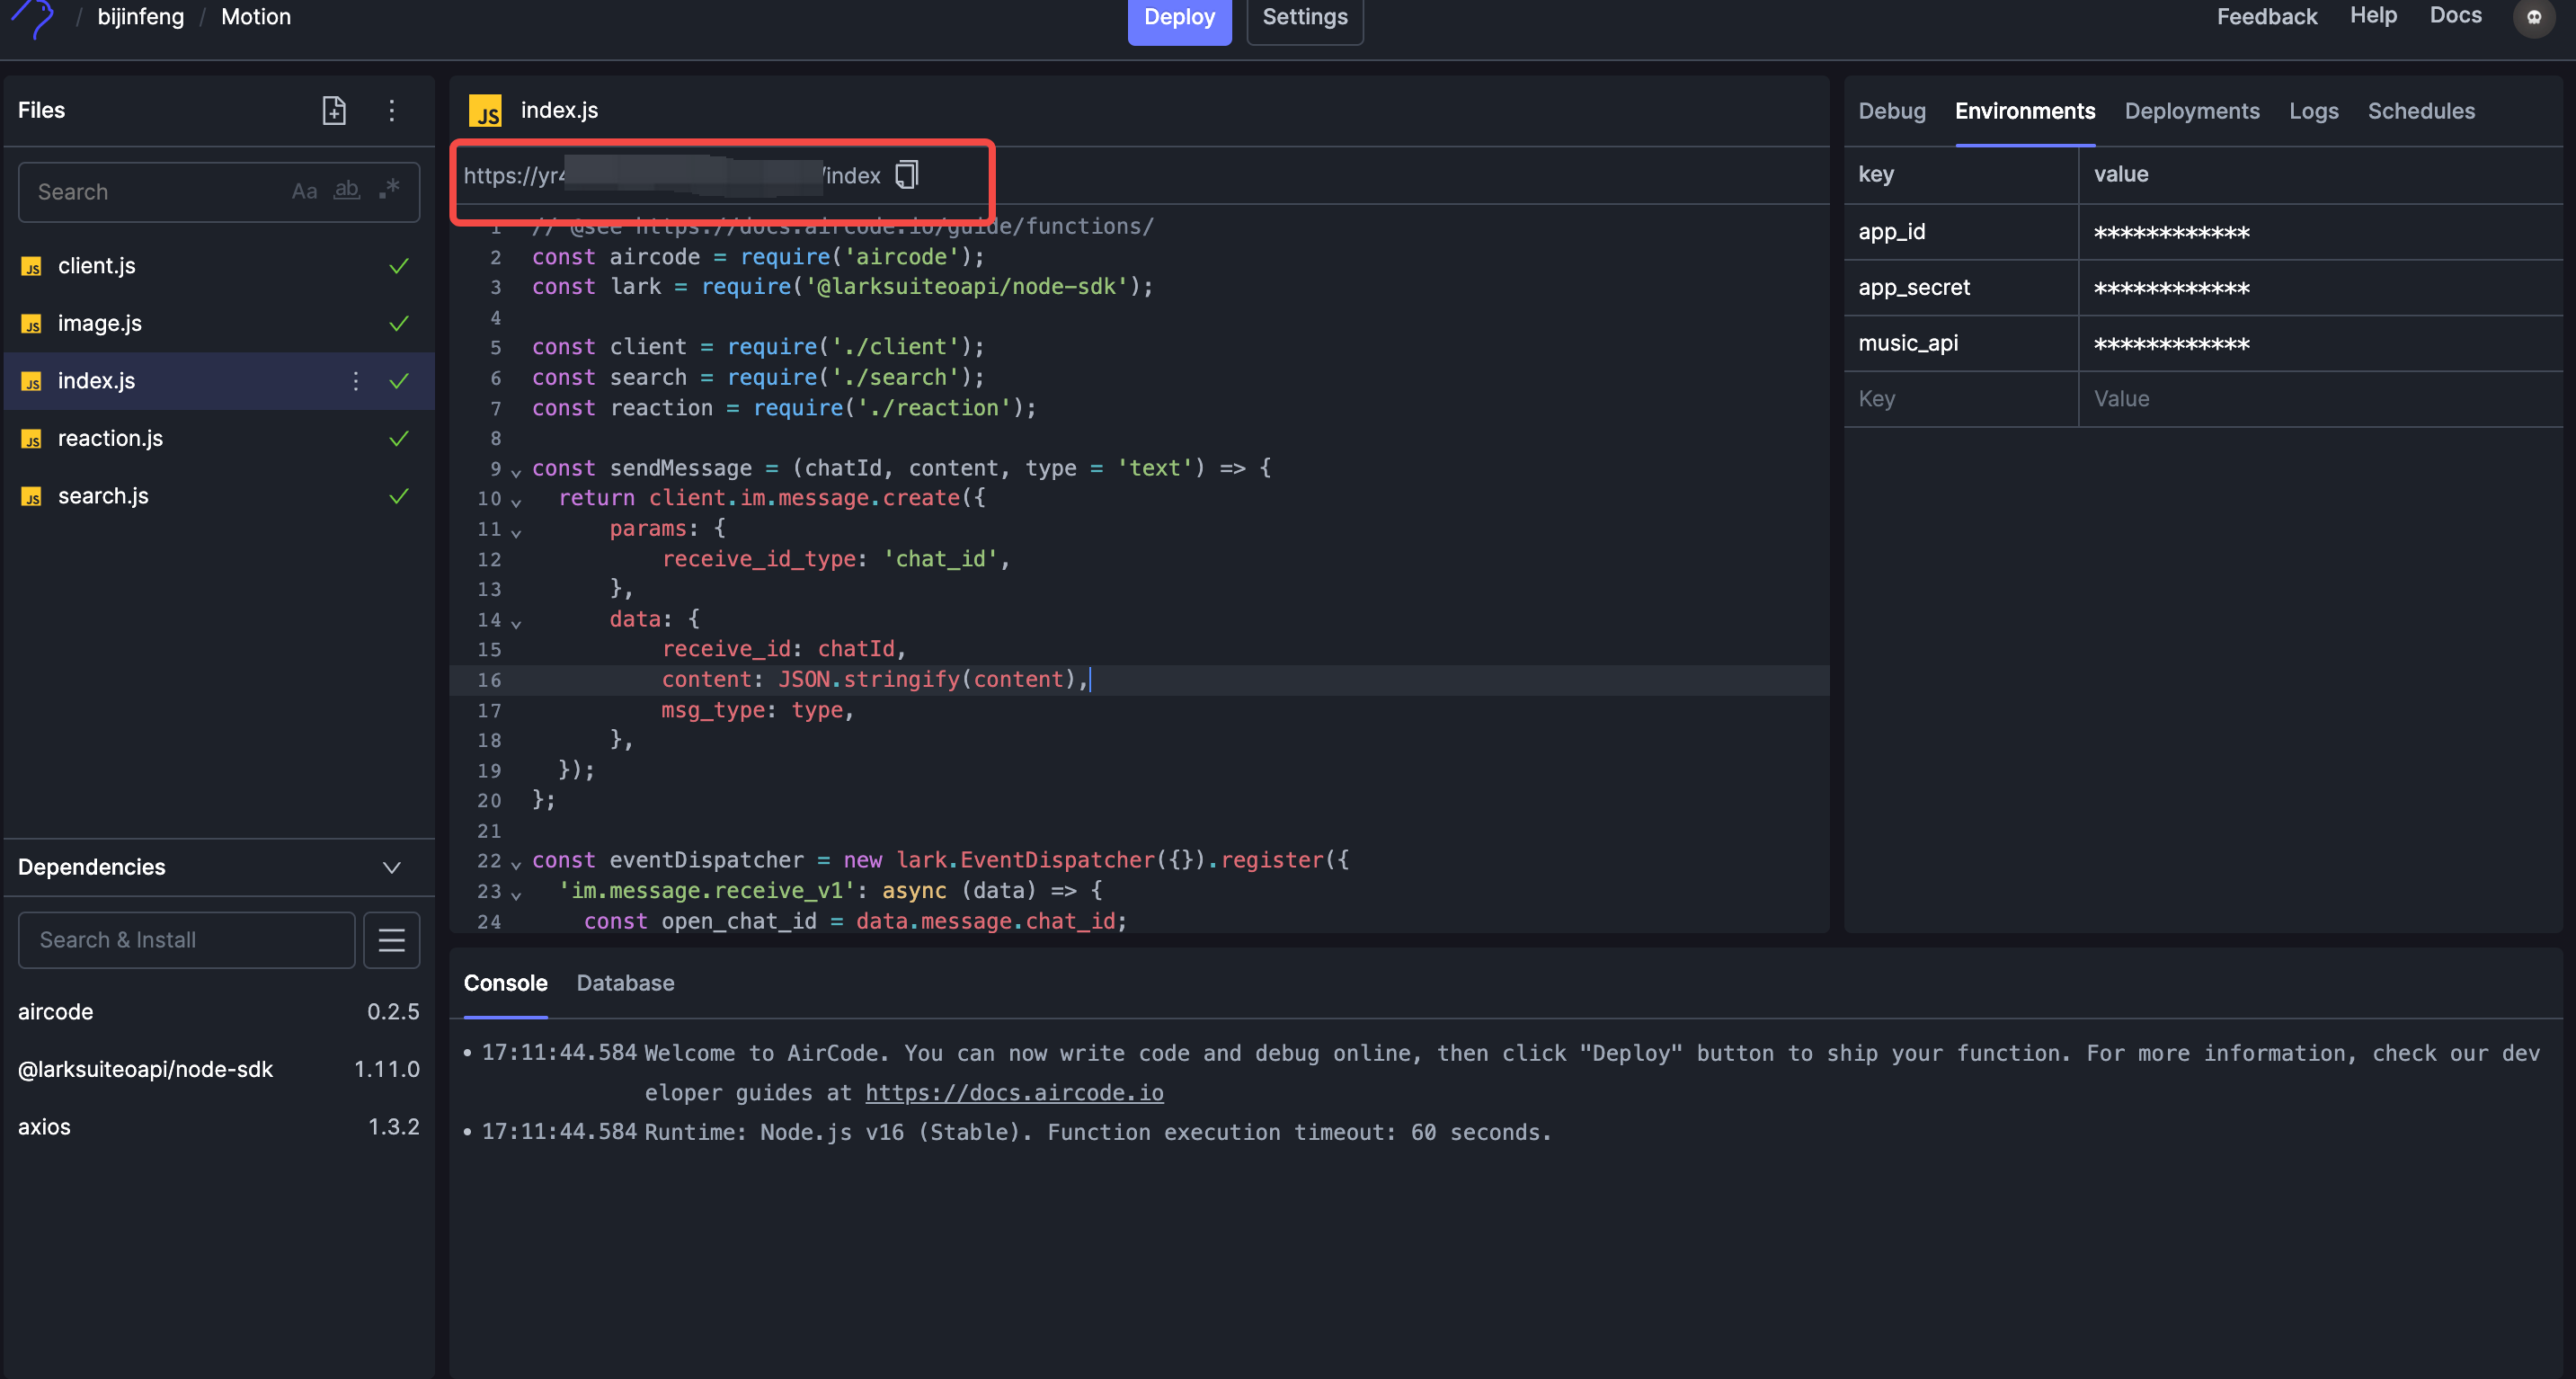Fold the eventDispatcher block at line 22

click(x=516, y=863)
